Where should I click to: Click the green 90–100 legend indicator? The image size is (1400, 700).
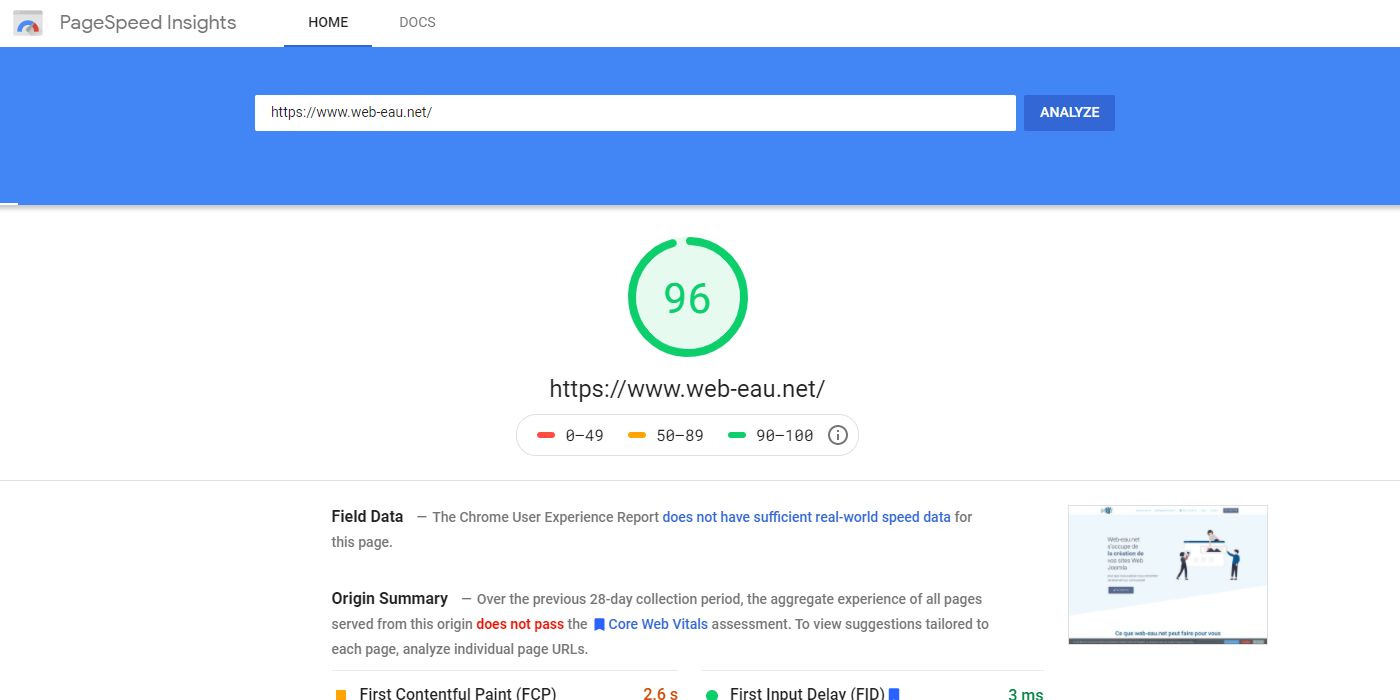tap(737, 435)
